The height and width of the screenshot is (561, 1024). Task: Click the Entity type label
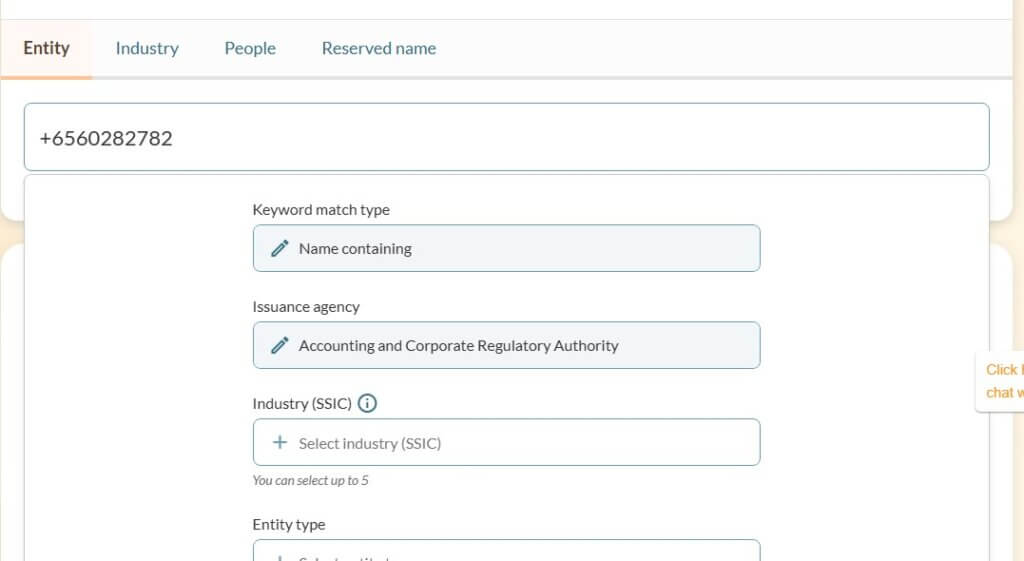point(289,524)
